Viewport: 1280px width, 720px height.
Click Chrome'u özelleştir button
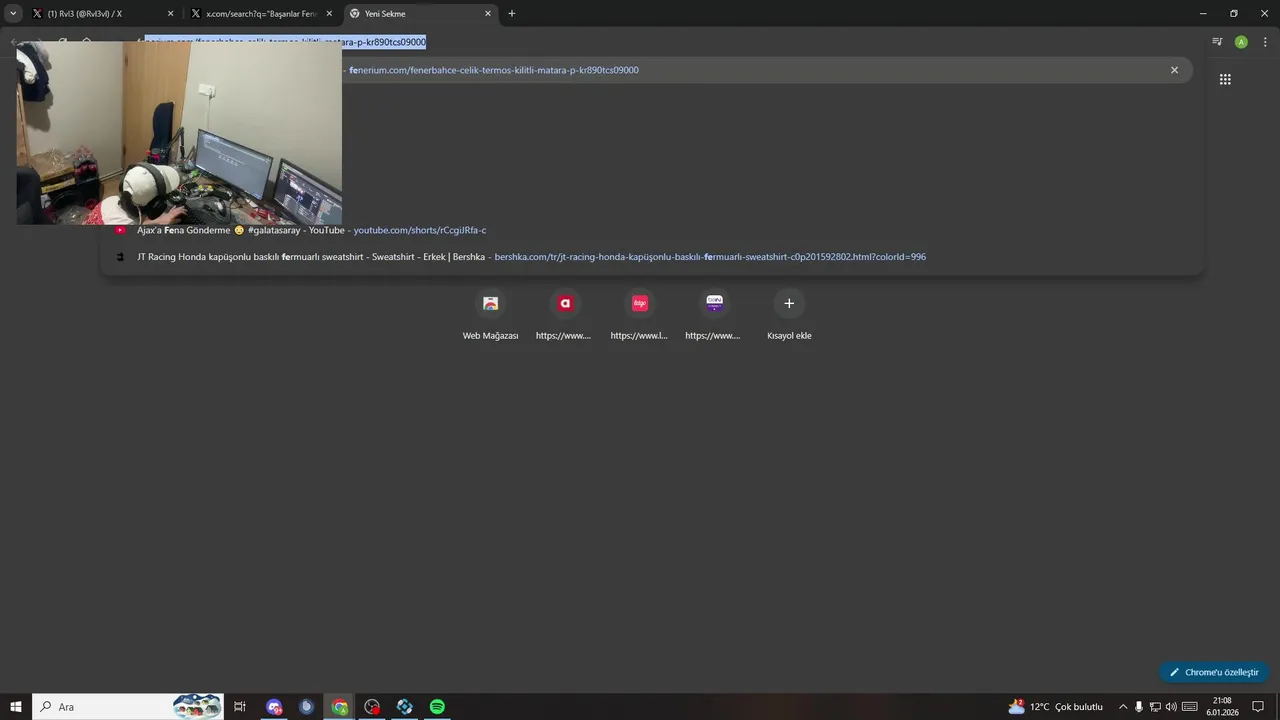tap(1214, 672)
